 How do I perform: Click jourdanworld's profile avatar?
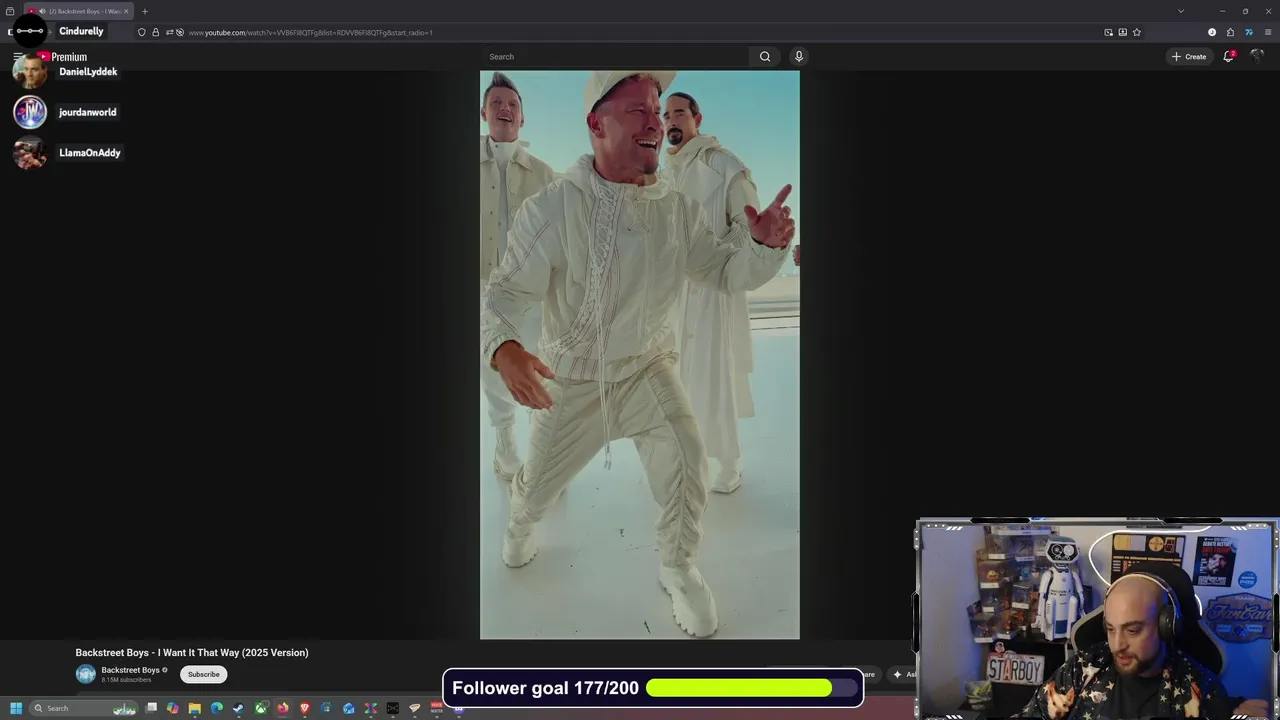point(30,112)
